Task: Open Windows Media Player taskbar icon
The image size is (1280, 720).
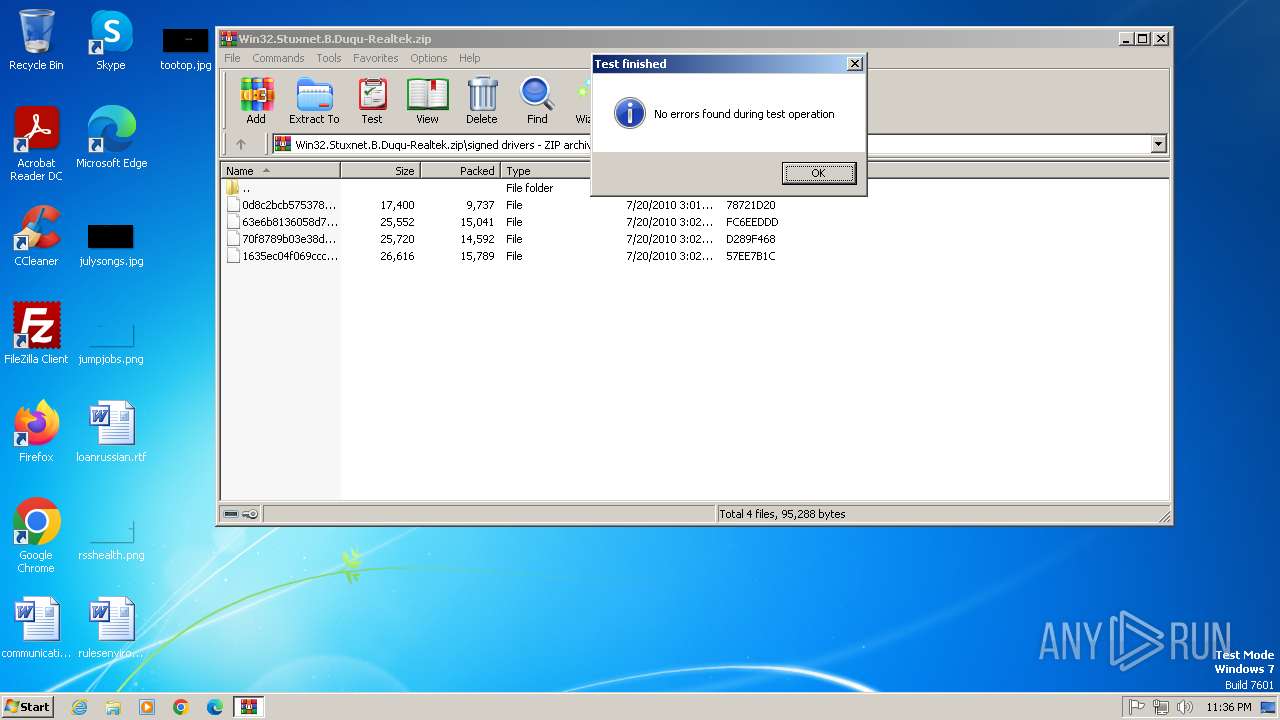Action: (147, 707)
